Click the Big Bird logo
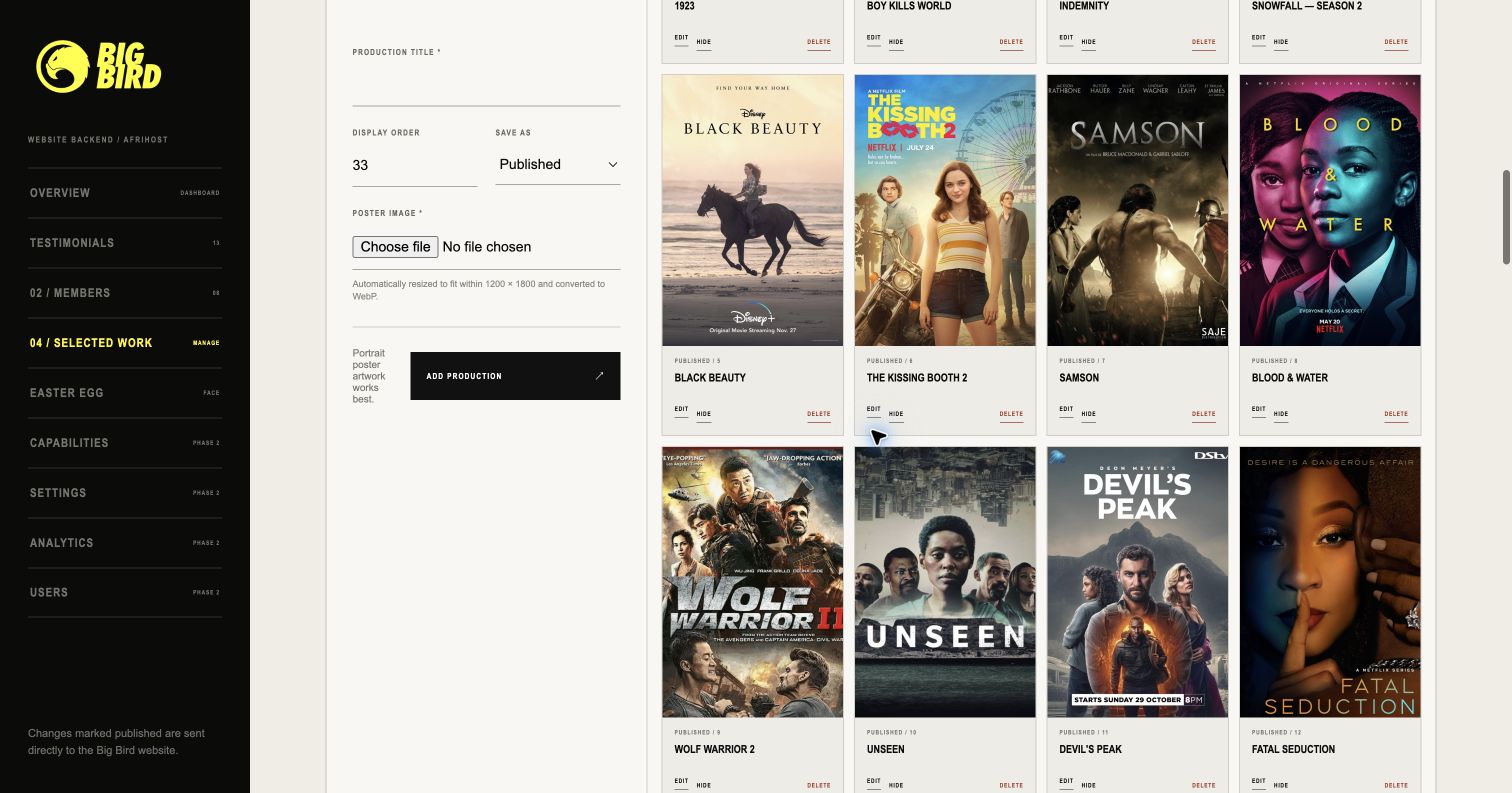Screen dimensions: 1512x793 tap(99, 66)
